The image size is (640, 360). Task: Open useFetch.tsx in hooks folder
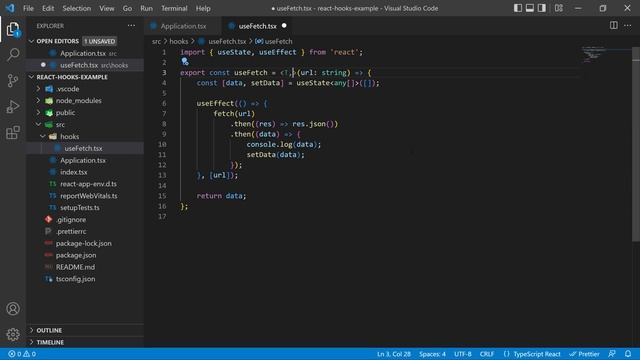pos(85,148)
